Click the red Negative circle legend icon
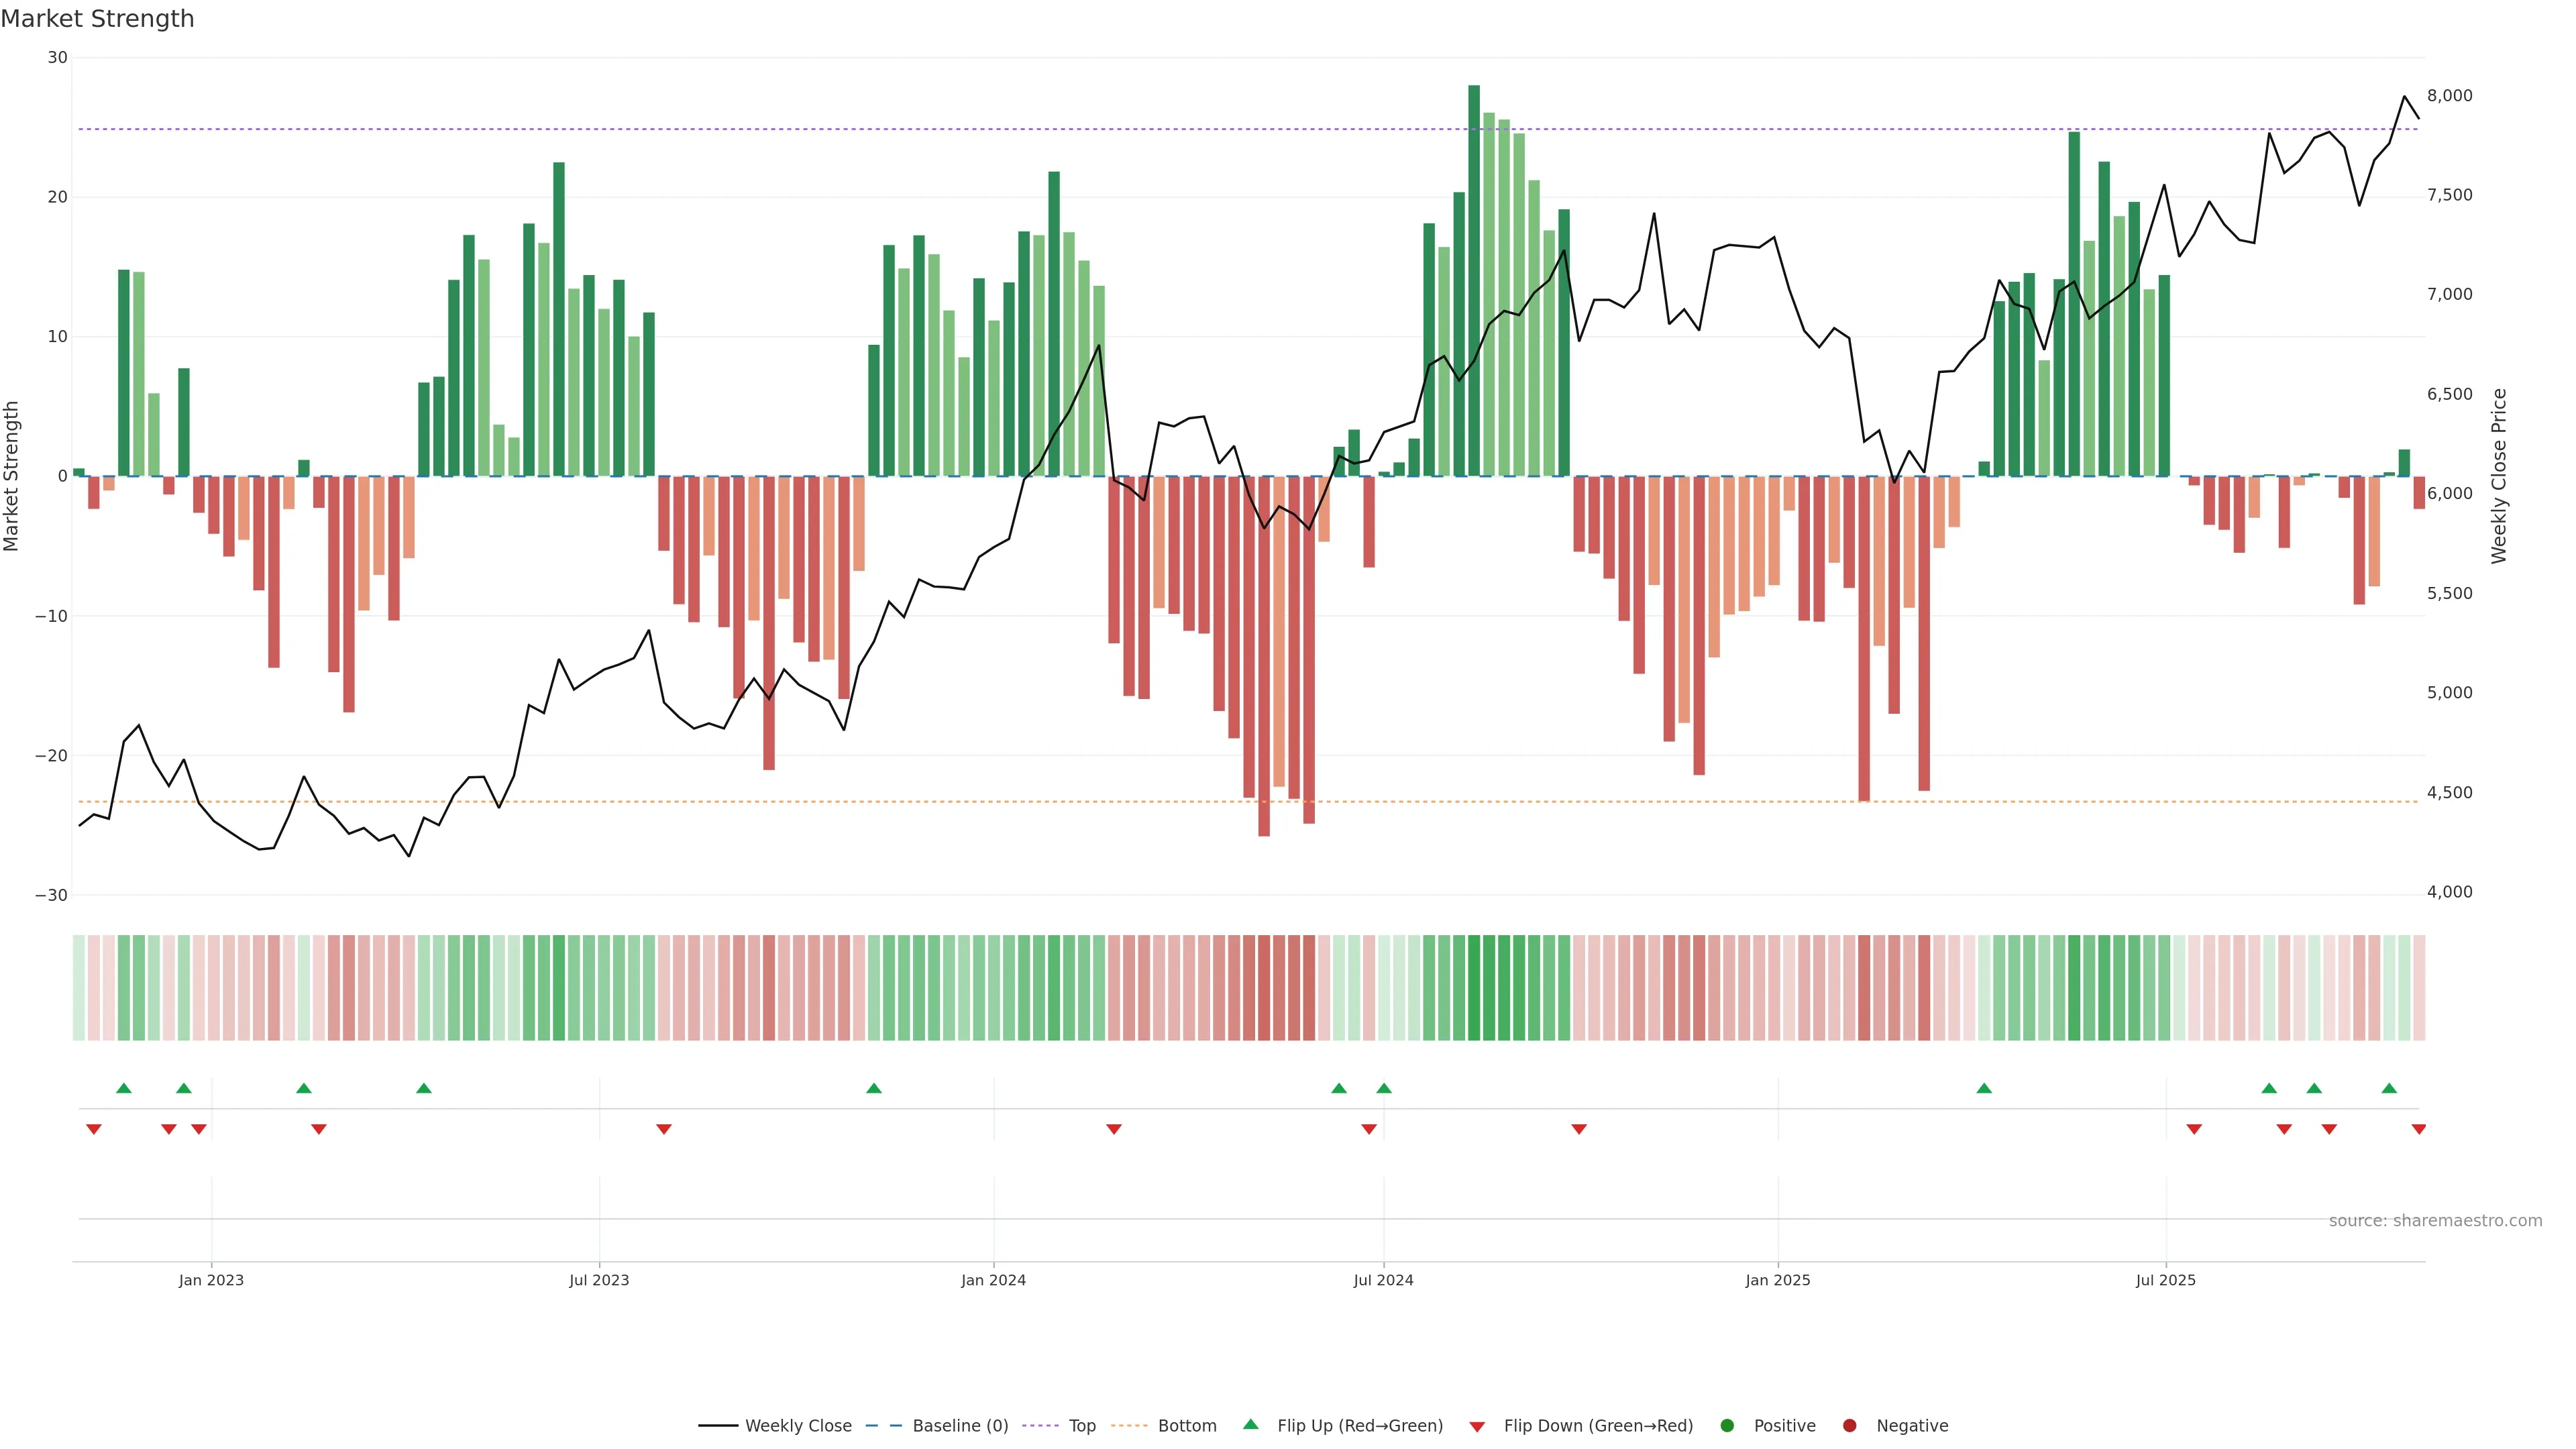Viewport: 2576px width, 1449px height. (x=1849, y=1426)
